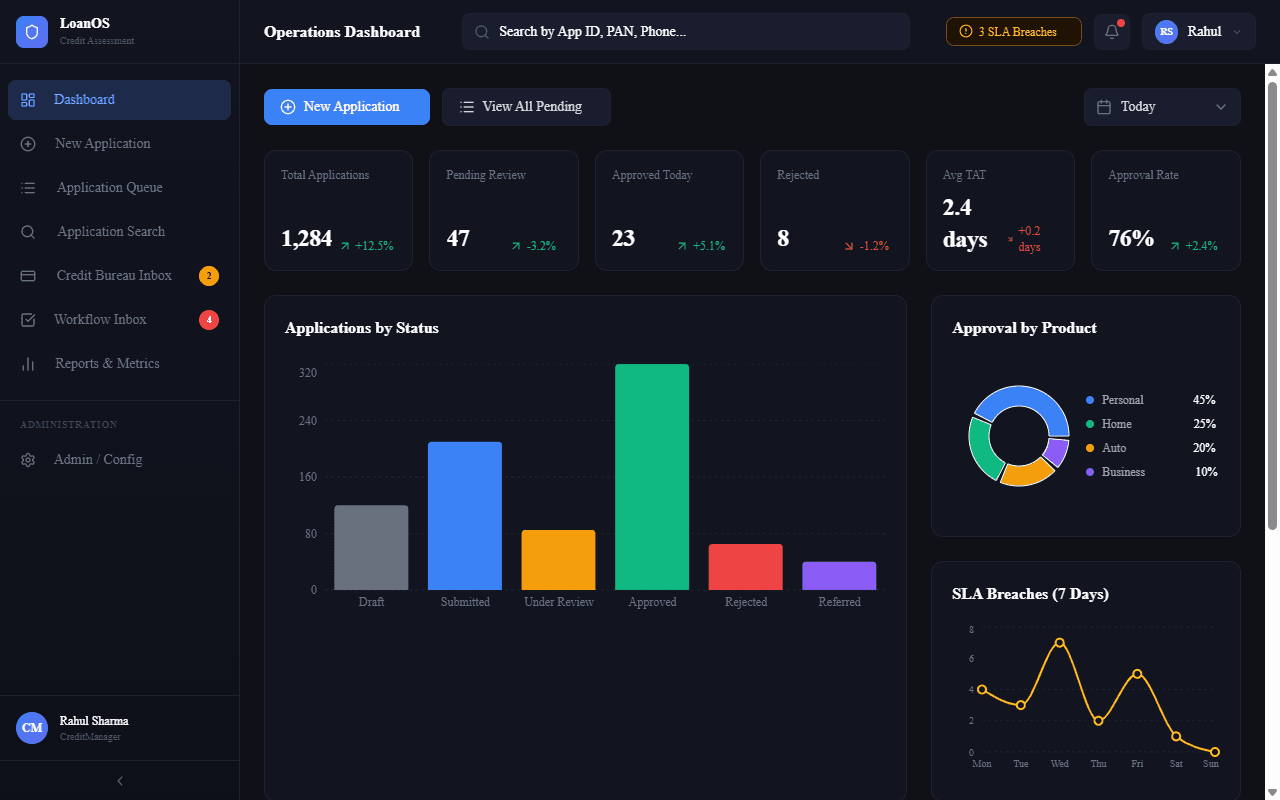1280x800 pixels.
Task: Click the orange badge on Credit Bureau Inbox
Action: pos(209,276)
